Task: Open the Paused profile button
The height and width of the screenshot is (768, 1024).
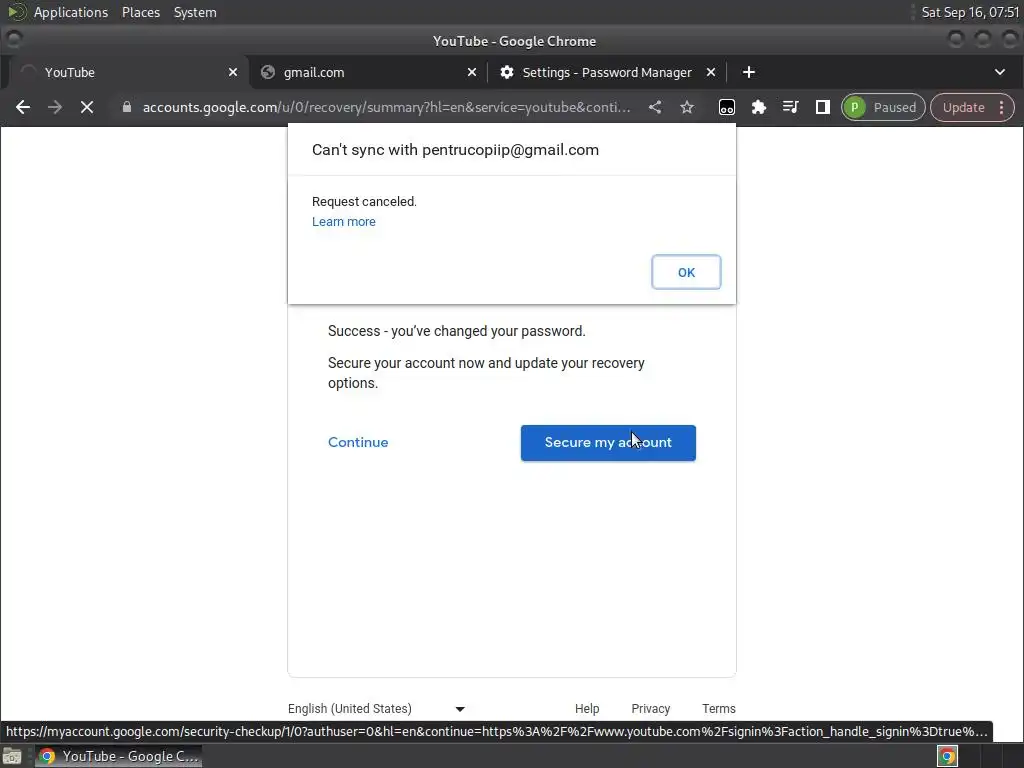Action: pyautogui.click(x=883, y=107)
